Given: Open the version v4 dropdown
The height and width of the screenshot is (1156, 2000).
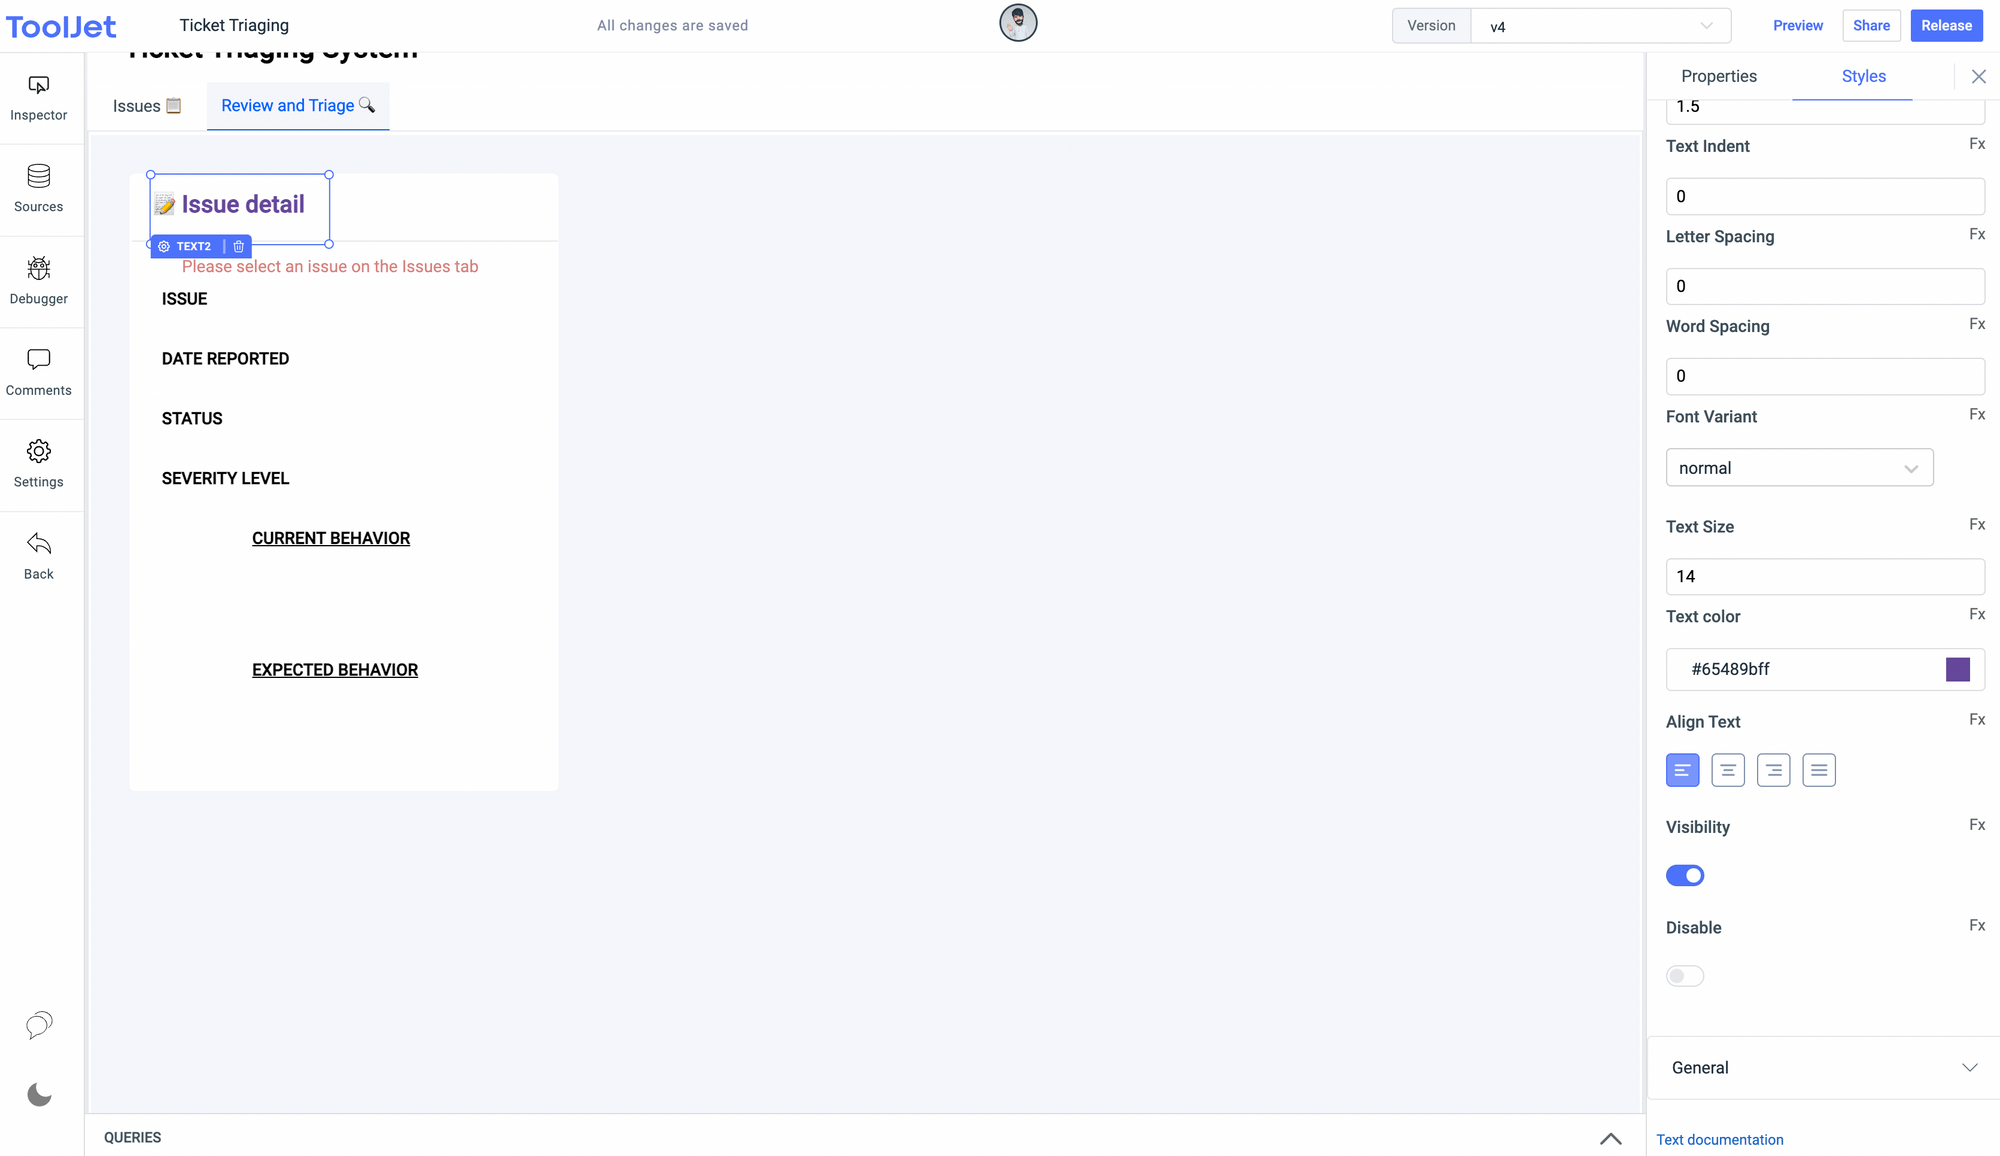Looking at the screenshot, I should tap(1600, 26).
